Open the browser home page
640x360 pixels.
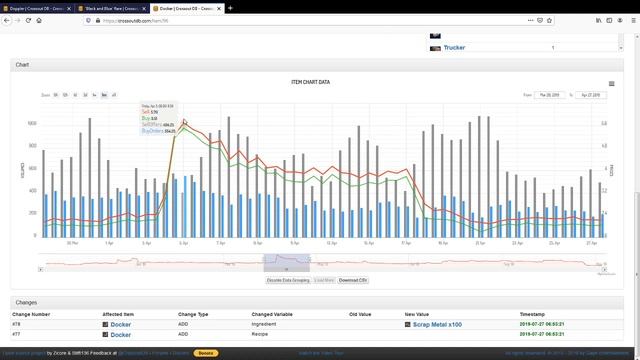point(39,20)
